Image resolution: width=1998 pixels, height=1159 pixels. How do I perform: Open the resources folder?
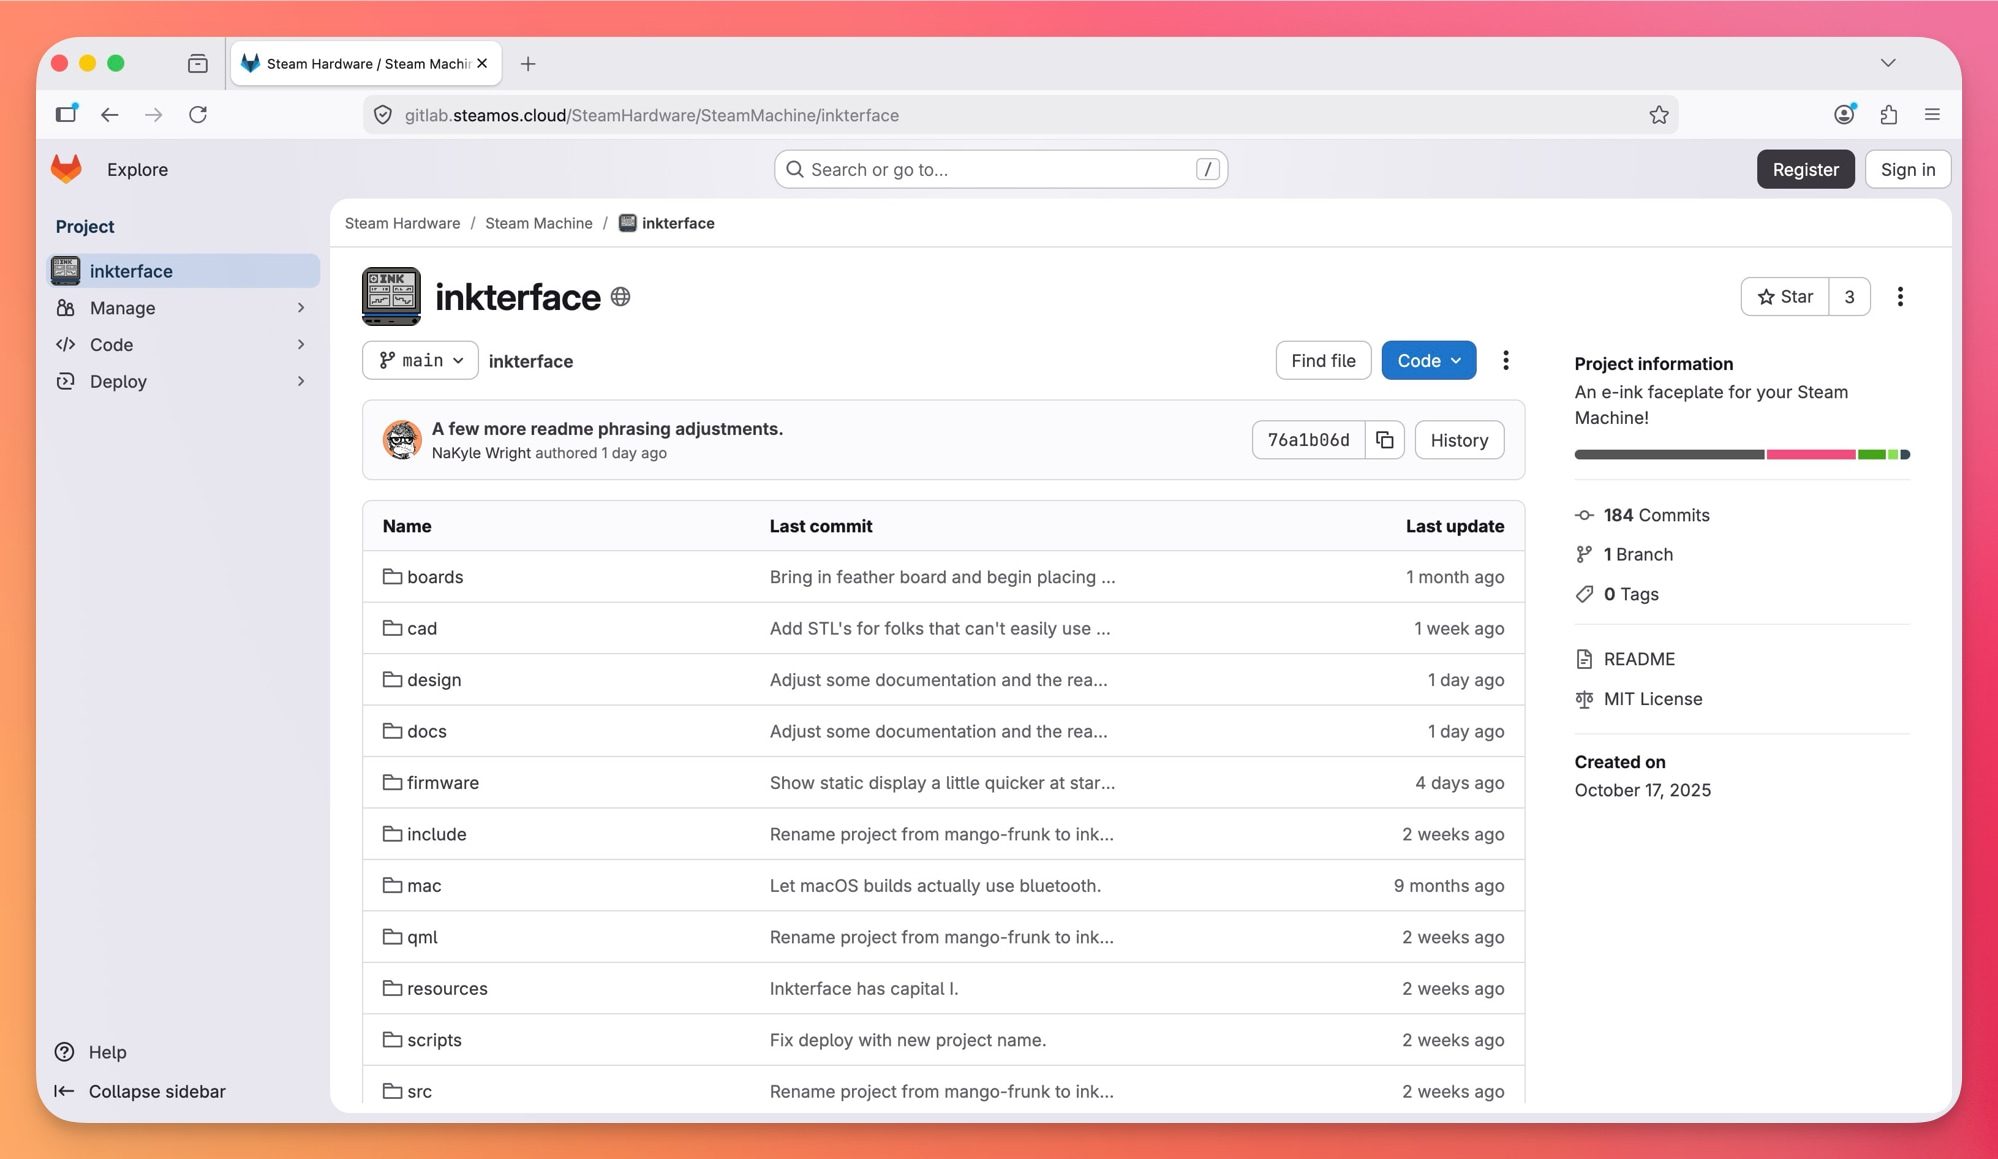point(447,988)
